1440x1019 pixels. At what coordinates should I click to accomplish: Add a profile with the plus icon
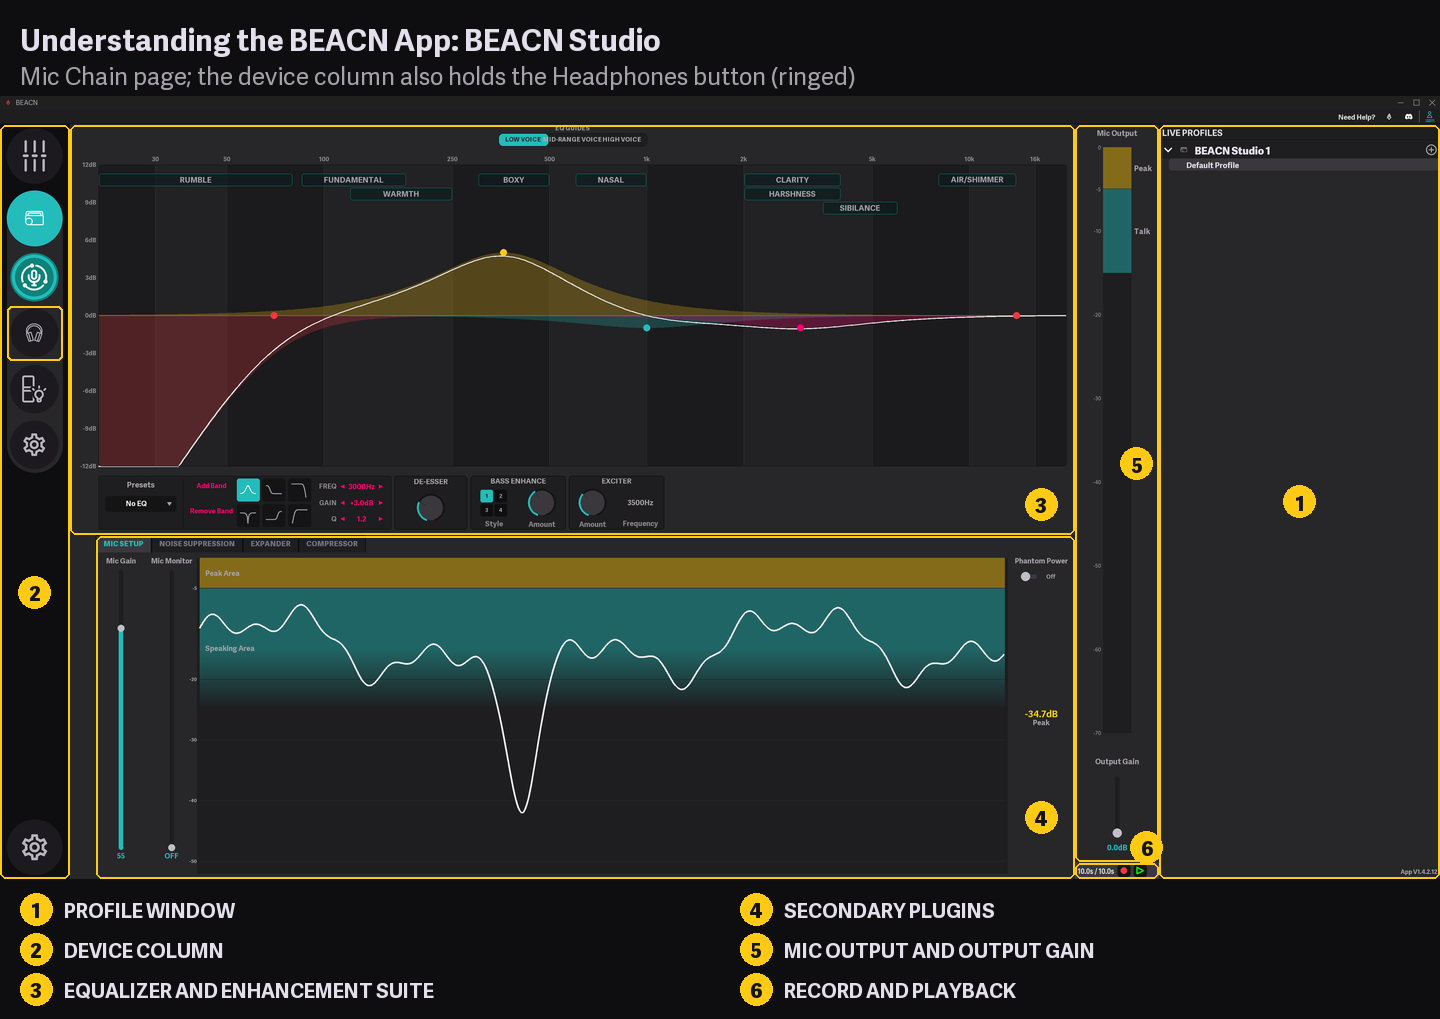coord(1431,150)
